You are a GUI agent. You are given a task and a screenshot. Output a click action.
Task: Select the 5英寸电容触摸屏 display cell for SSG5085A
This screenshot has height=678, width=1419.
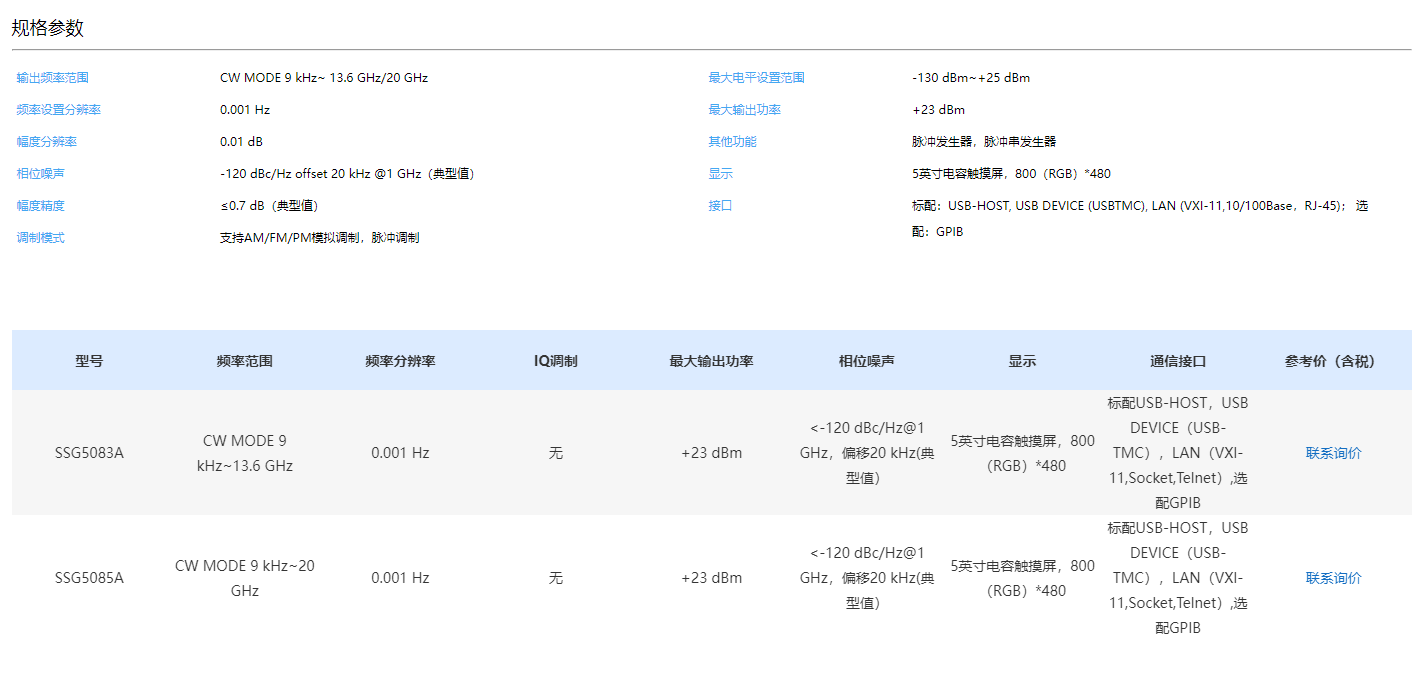(1022, 578)
